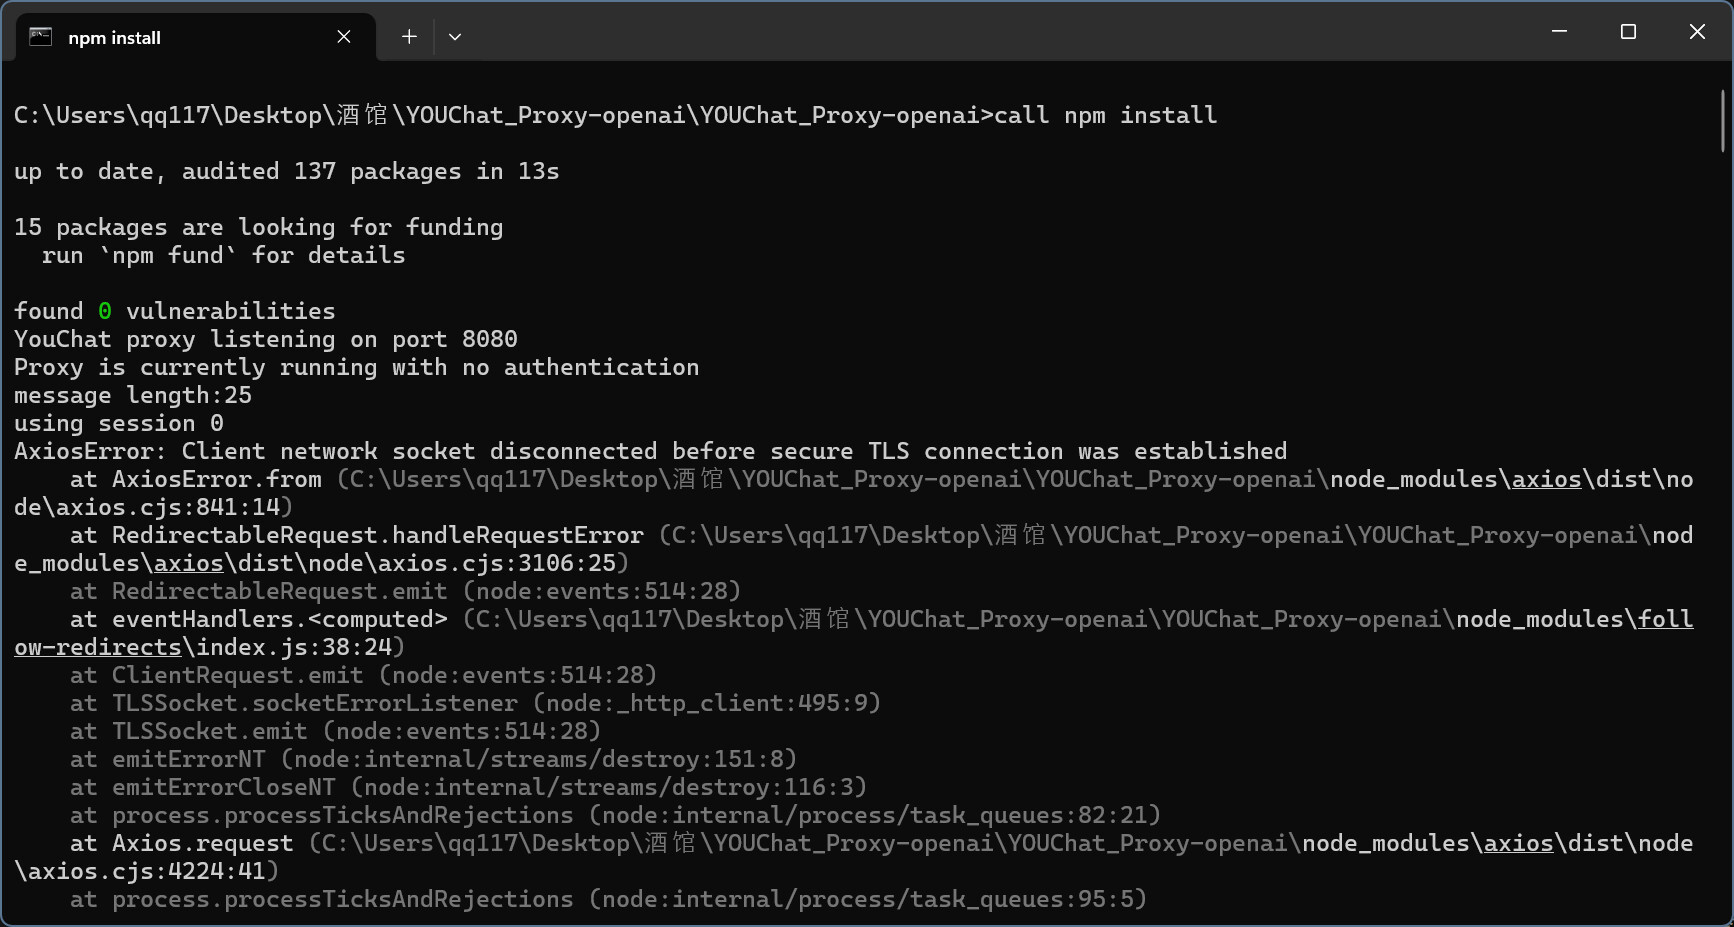Open a new terminal tab with plus button
The image size is (1734, 927).
pyautogui.click(x=409, y=37)
